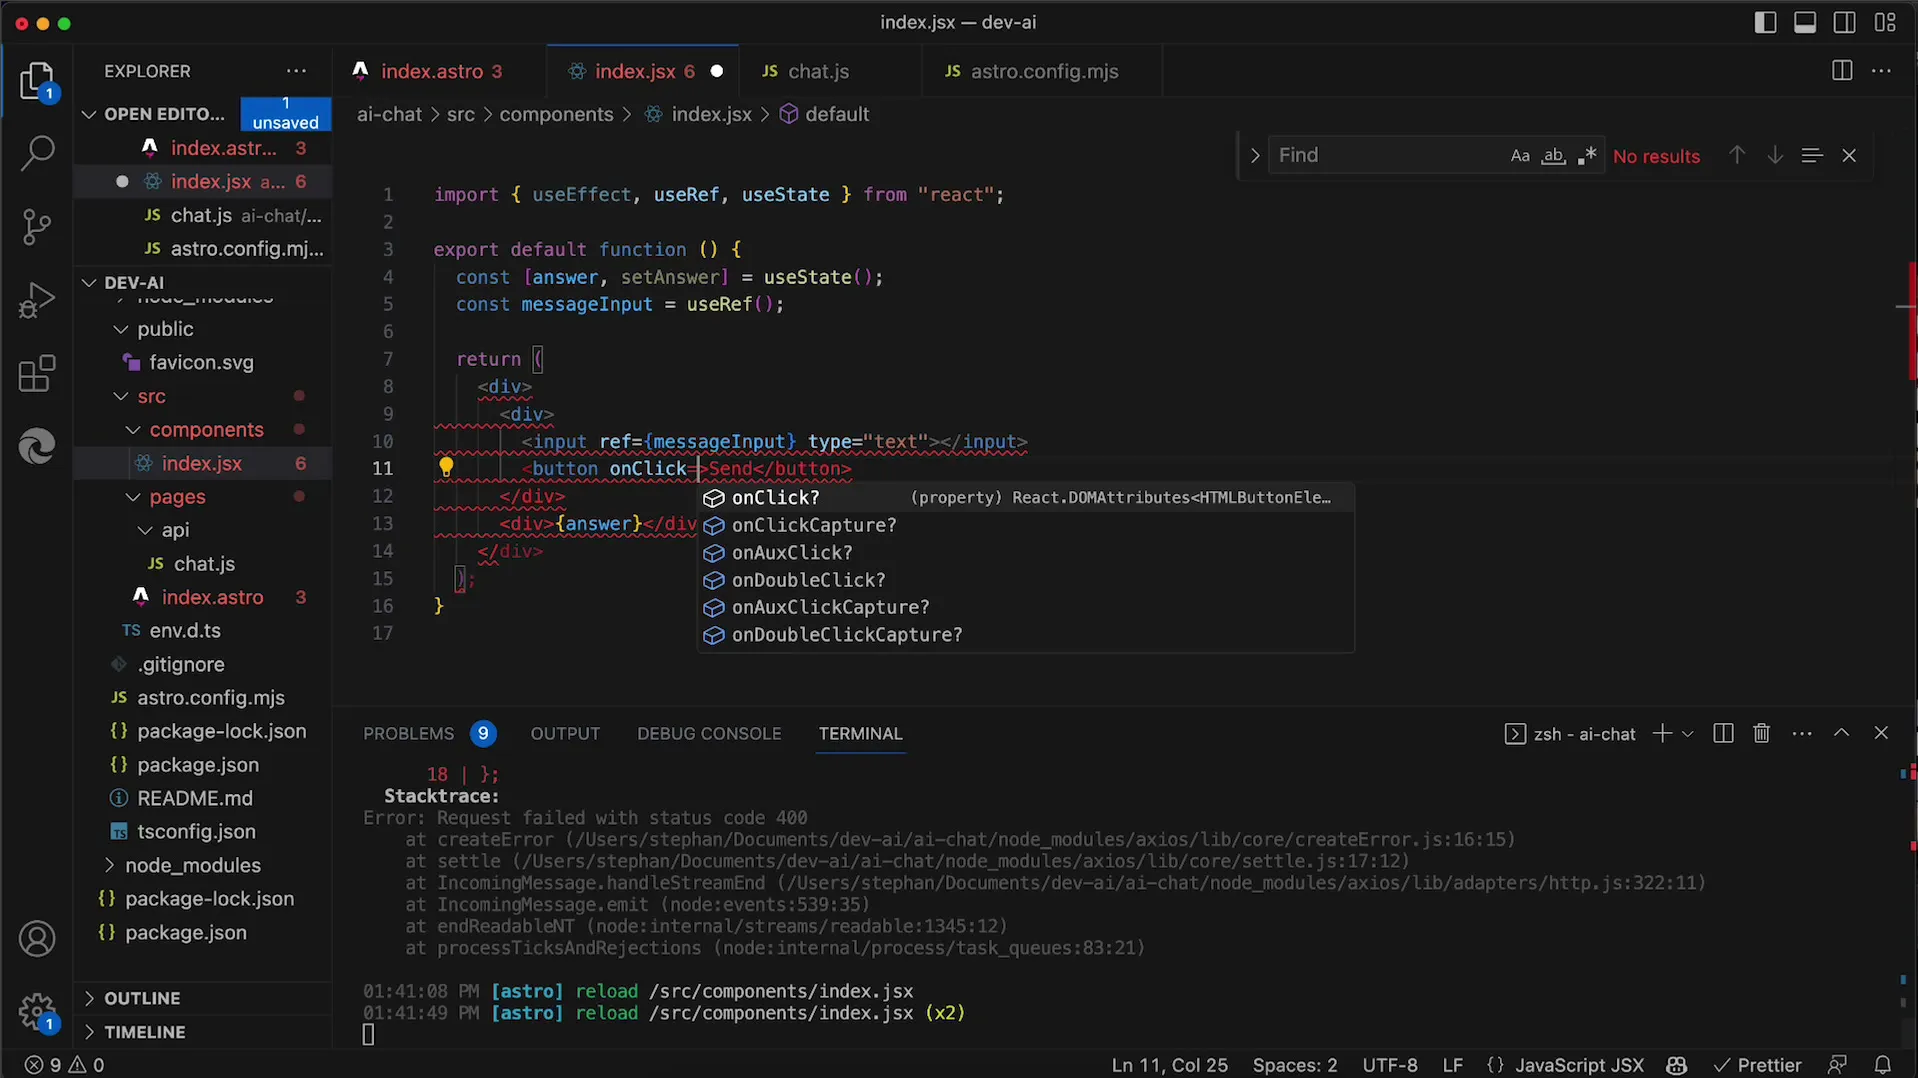Toggle Match Case in Find
This screenshot has height=1078, width=1918.
tap(1520, 155)
